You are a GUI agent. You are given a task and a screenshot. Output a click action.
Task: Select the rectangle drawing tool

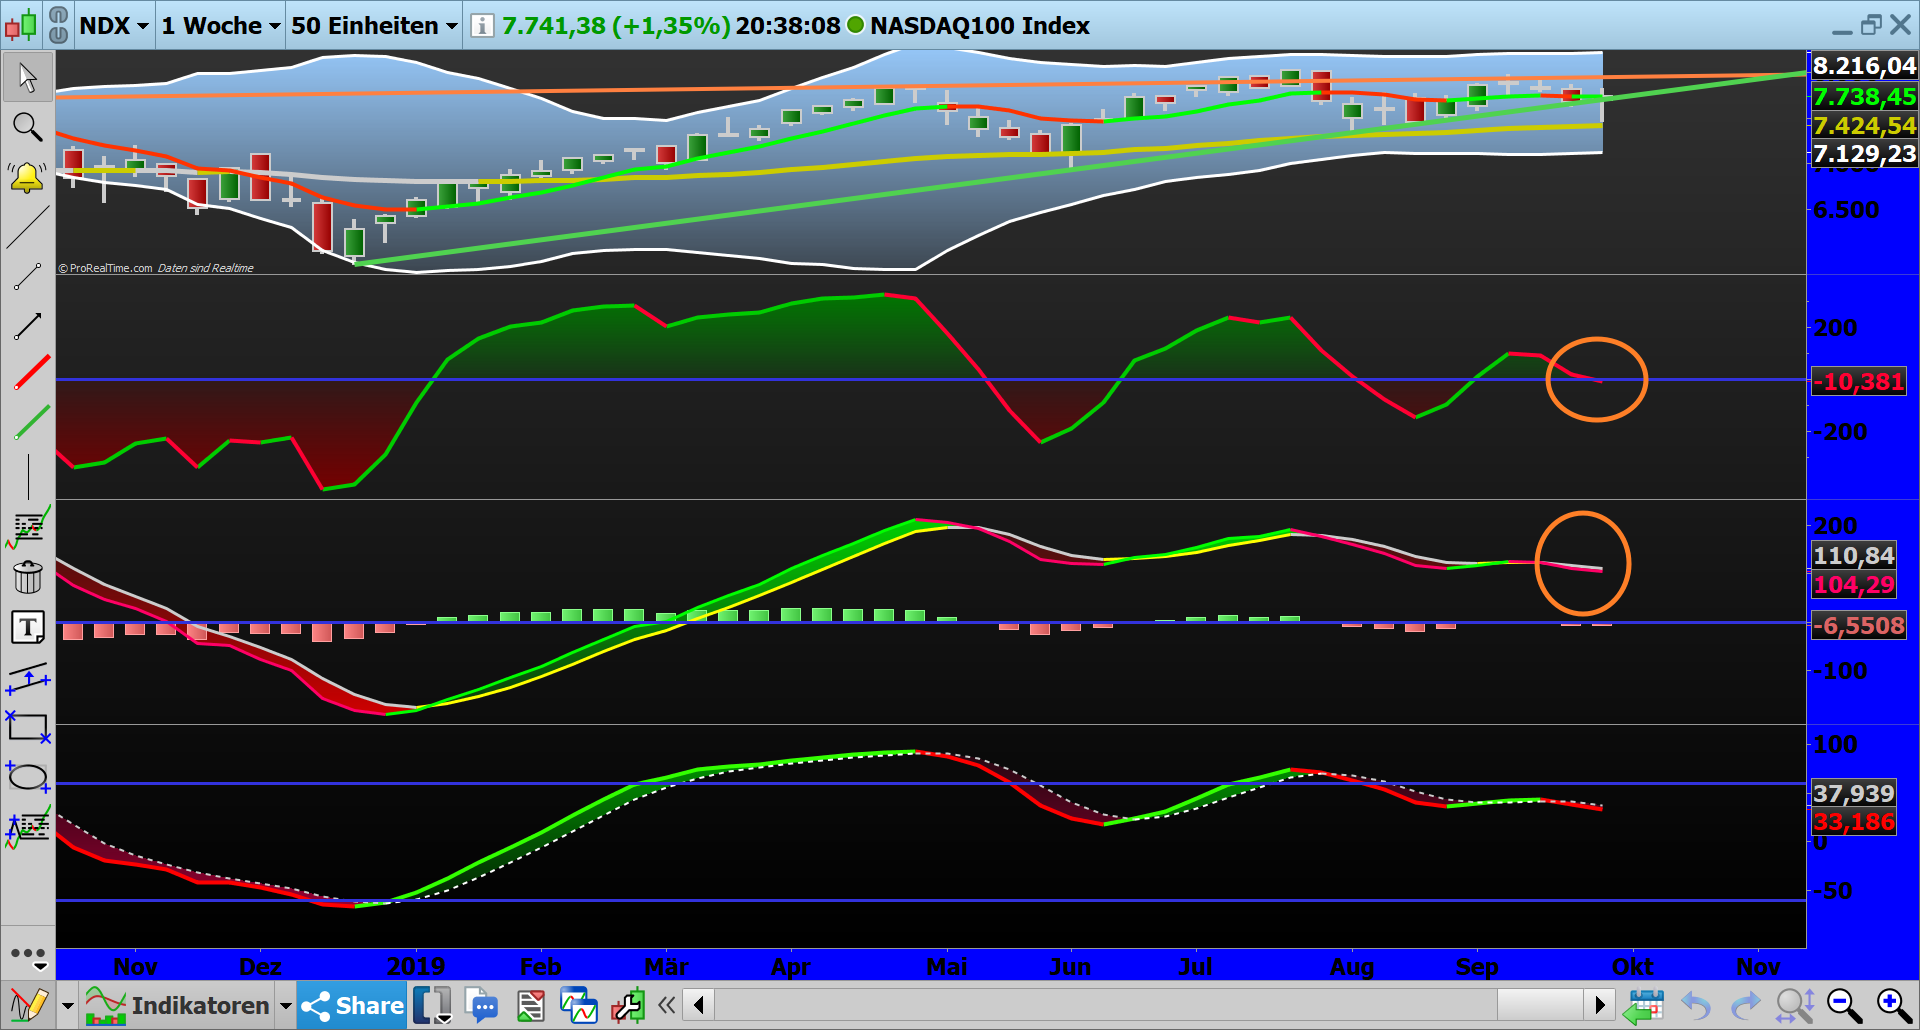(x=27, y=728)
